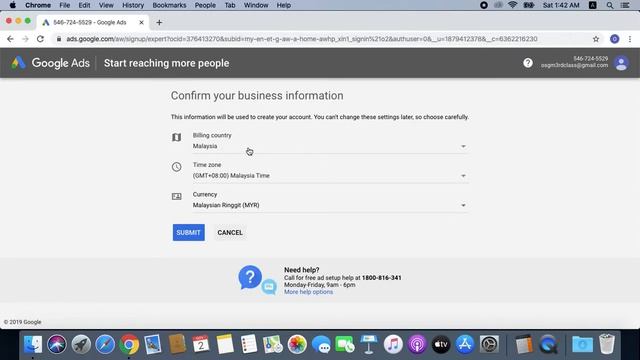The height and width of the screenshot is (360, 640).
Task: Click Chrome icon in the Dock
Action: pos(129,344)
